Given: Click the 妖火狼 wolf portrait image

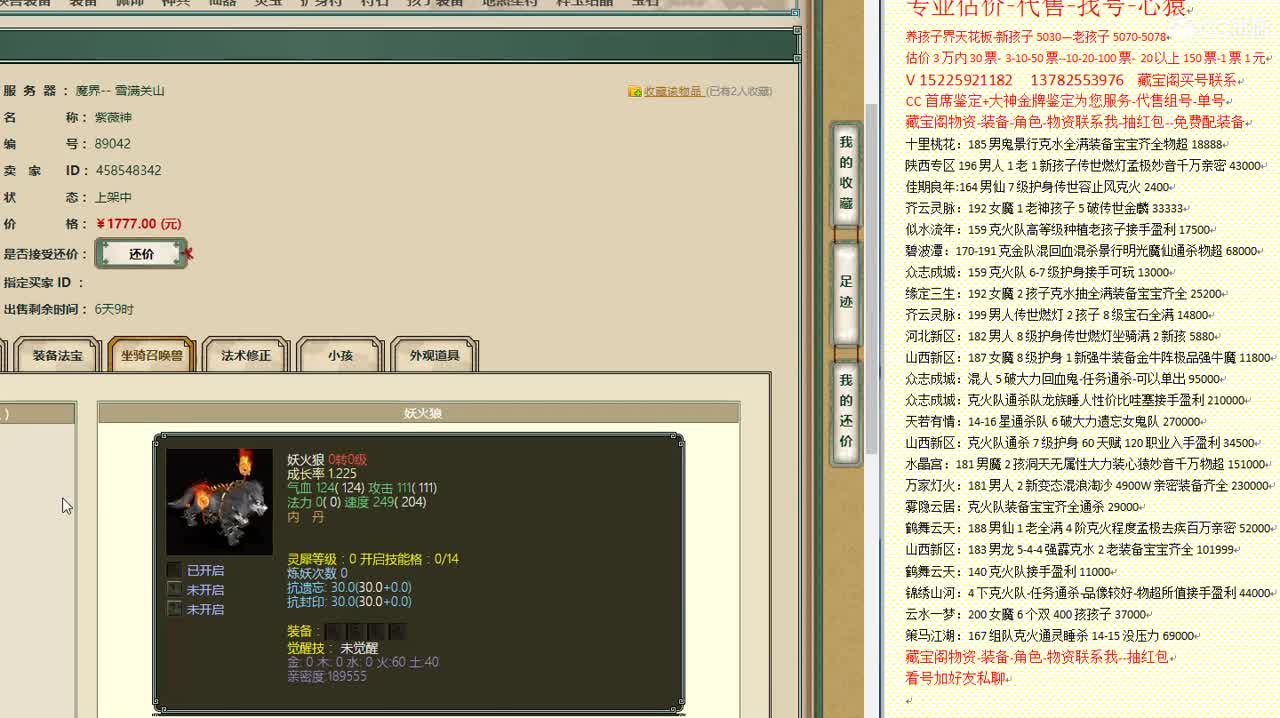Looking at the screenshot, I should (219, 502).
